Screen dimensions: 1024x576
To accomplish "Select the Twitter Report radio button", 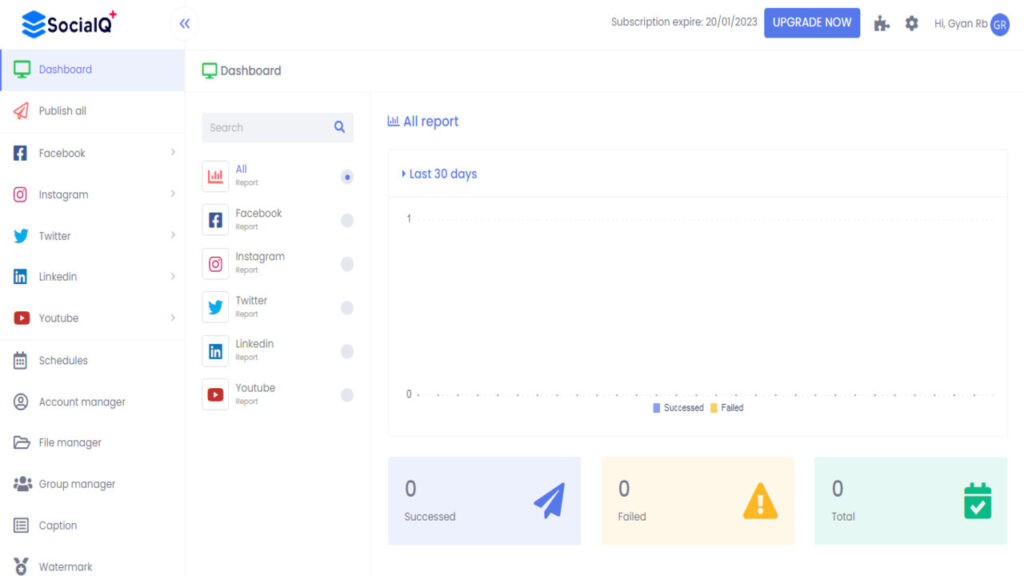I will coord(347,308).
